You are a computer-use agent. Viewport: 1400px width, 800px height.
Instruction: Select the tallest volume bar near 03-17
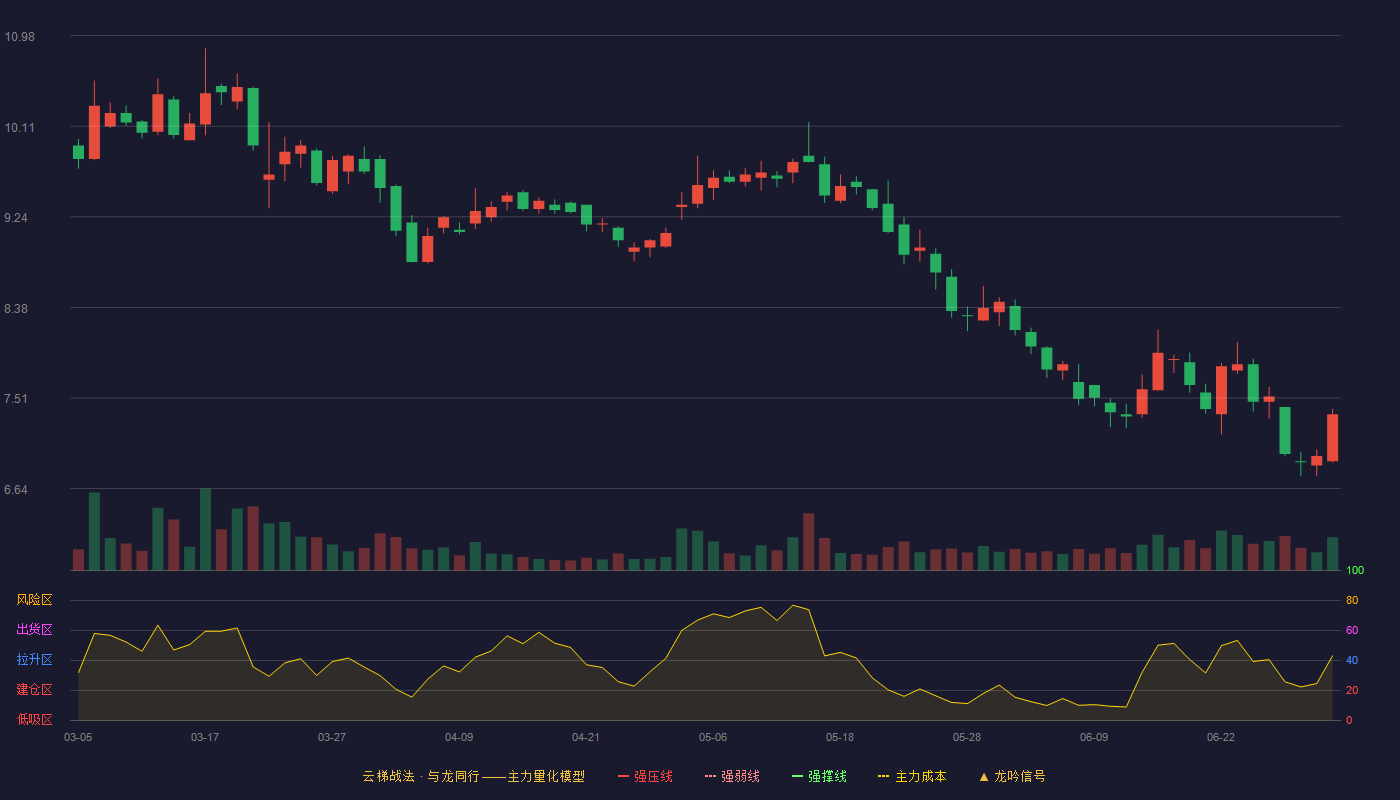(205, 529)
